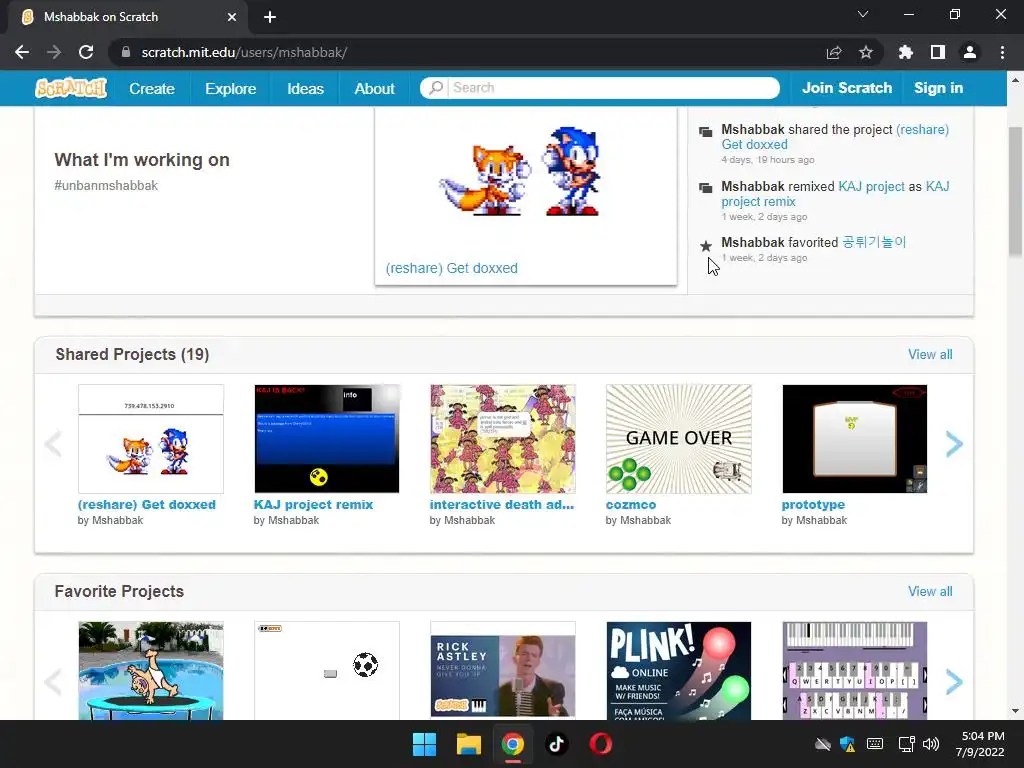Close the Mshabbak on Scratch tab

tap(232, 17)
